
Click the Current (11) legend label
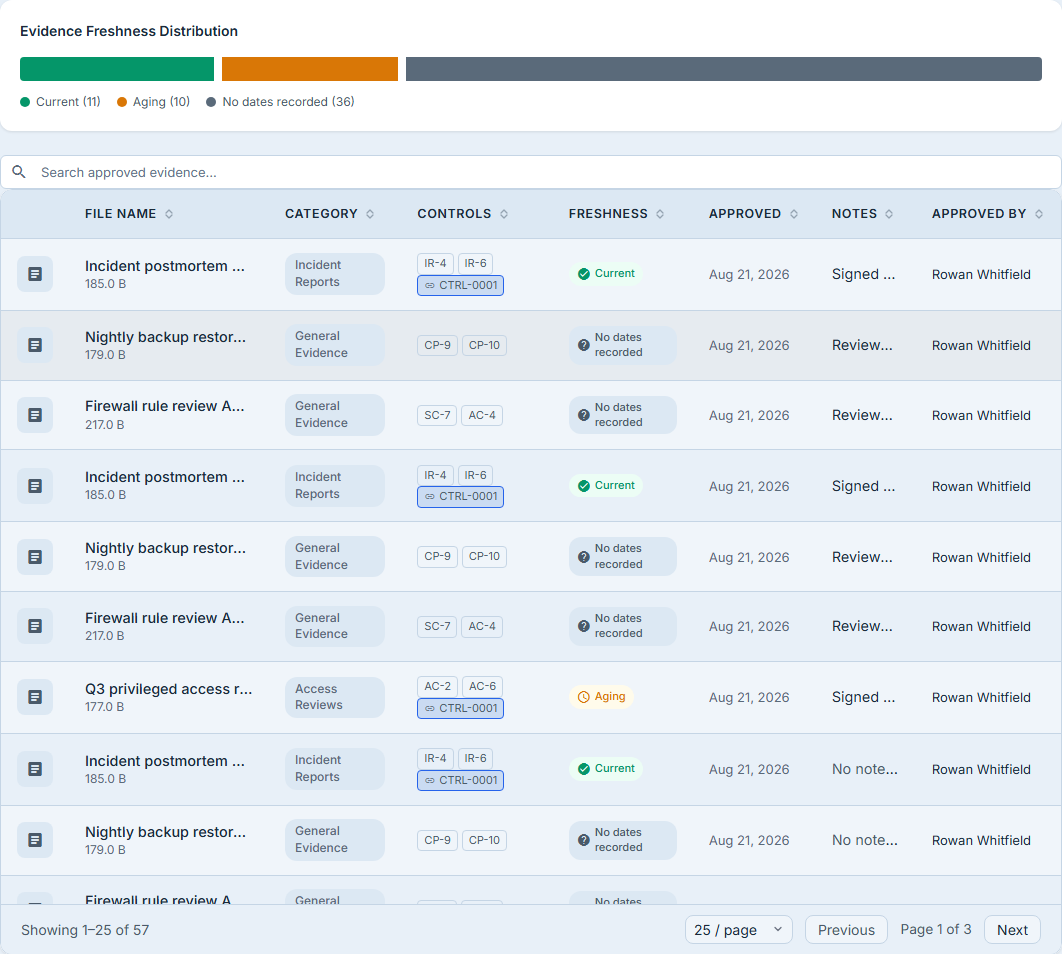pyautogui.click(x=68, y=102)
